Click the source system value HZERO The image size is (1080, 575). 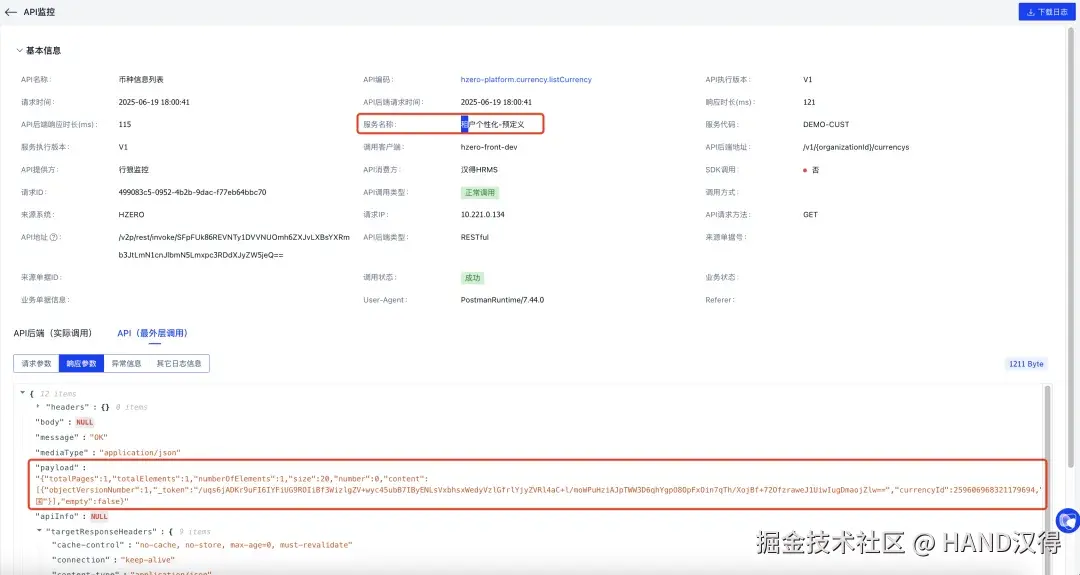pyautogui.click(x=131, y=215)
